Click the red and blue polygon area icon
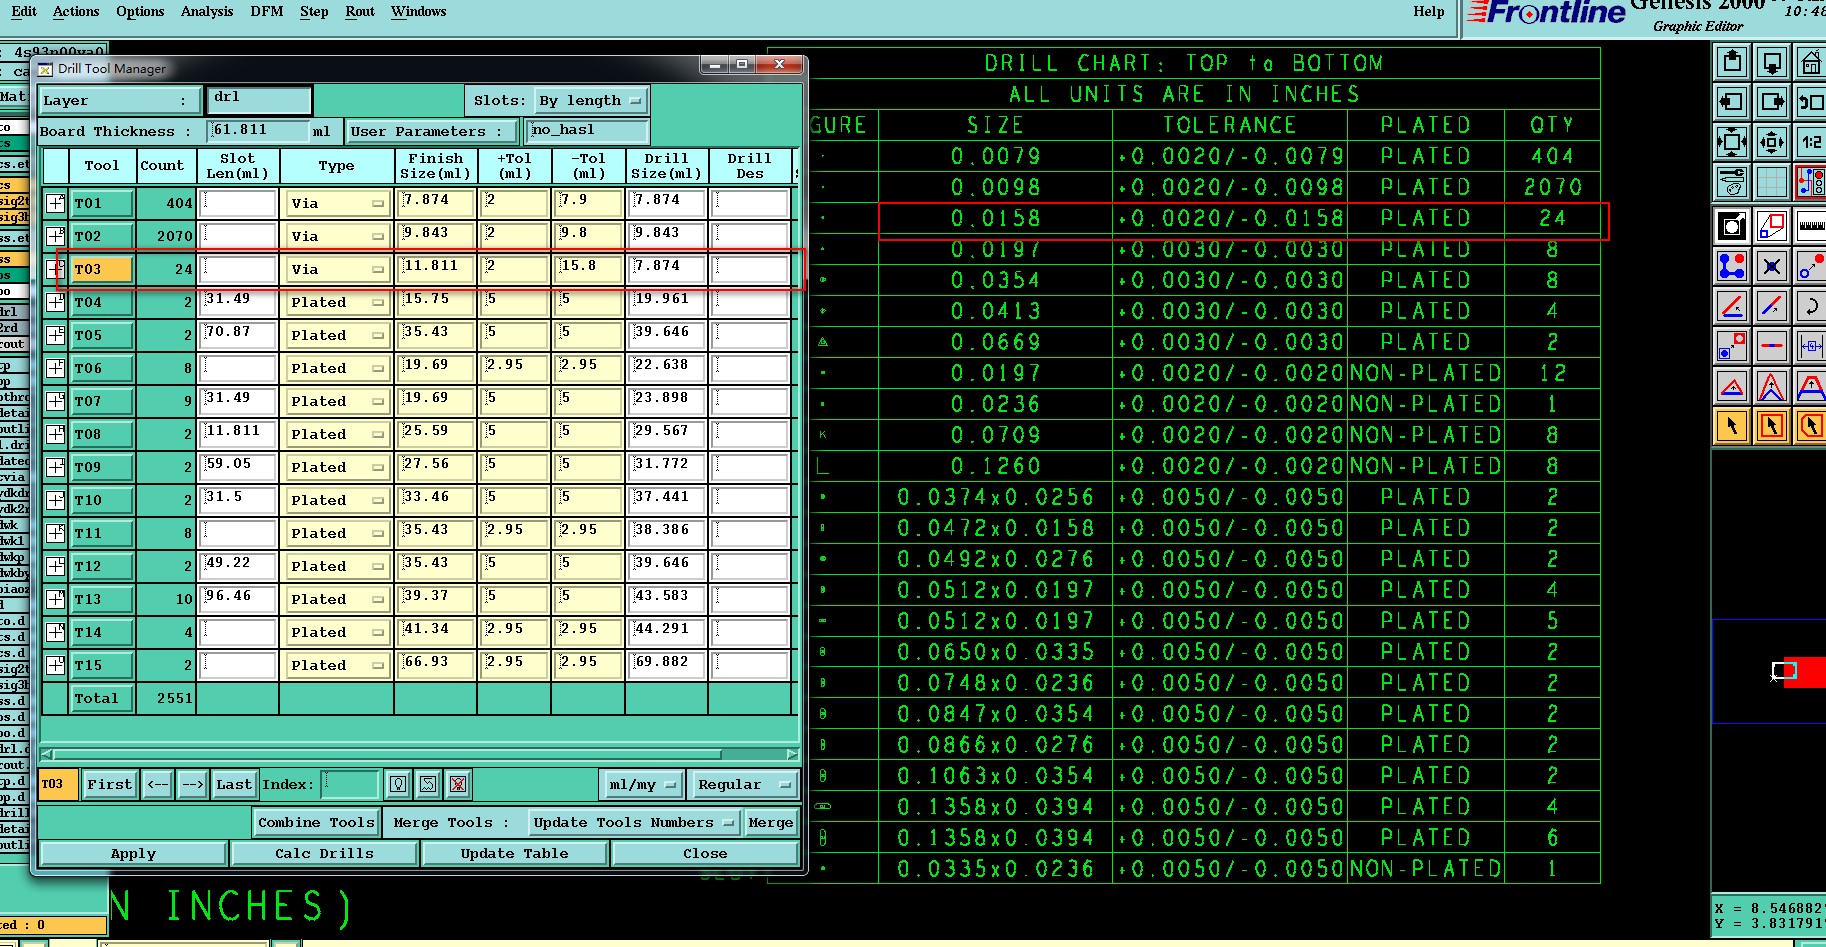Screen dimensions: 1826x947 tap(1771, 227)
